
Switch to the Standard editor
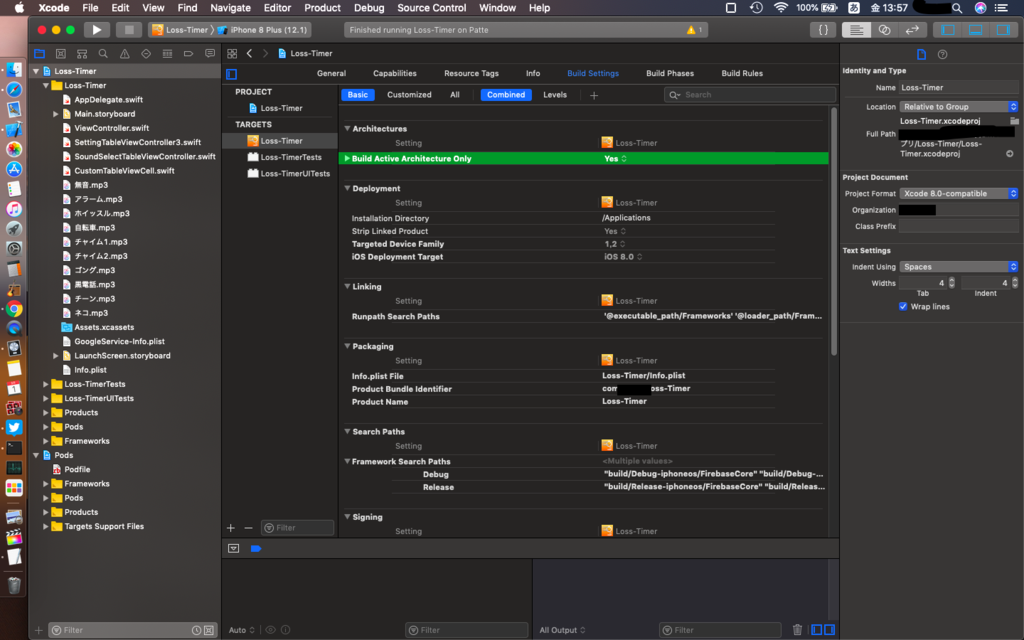[x=856, y=29]
